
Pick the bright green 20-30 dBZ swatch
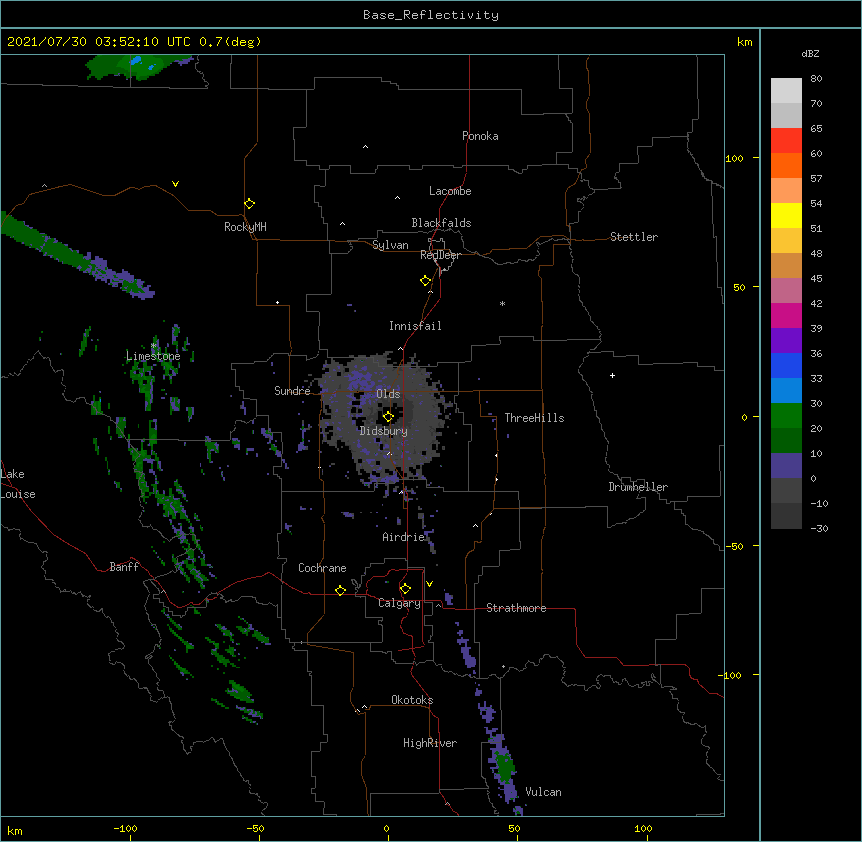point(786,416)
